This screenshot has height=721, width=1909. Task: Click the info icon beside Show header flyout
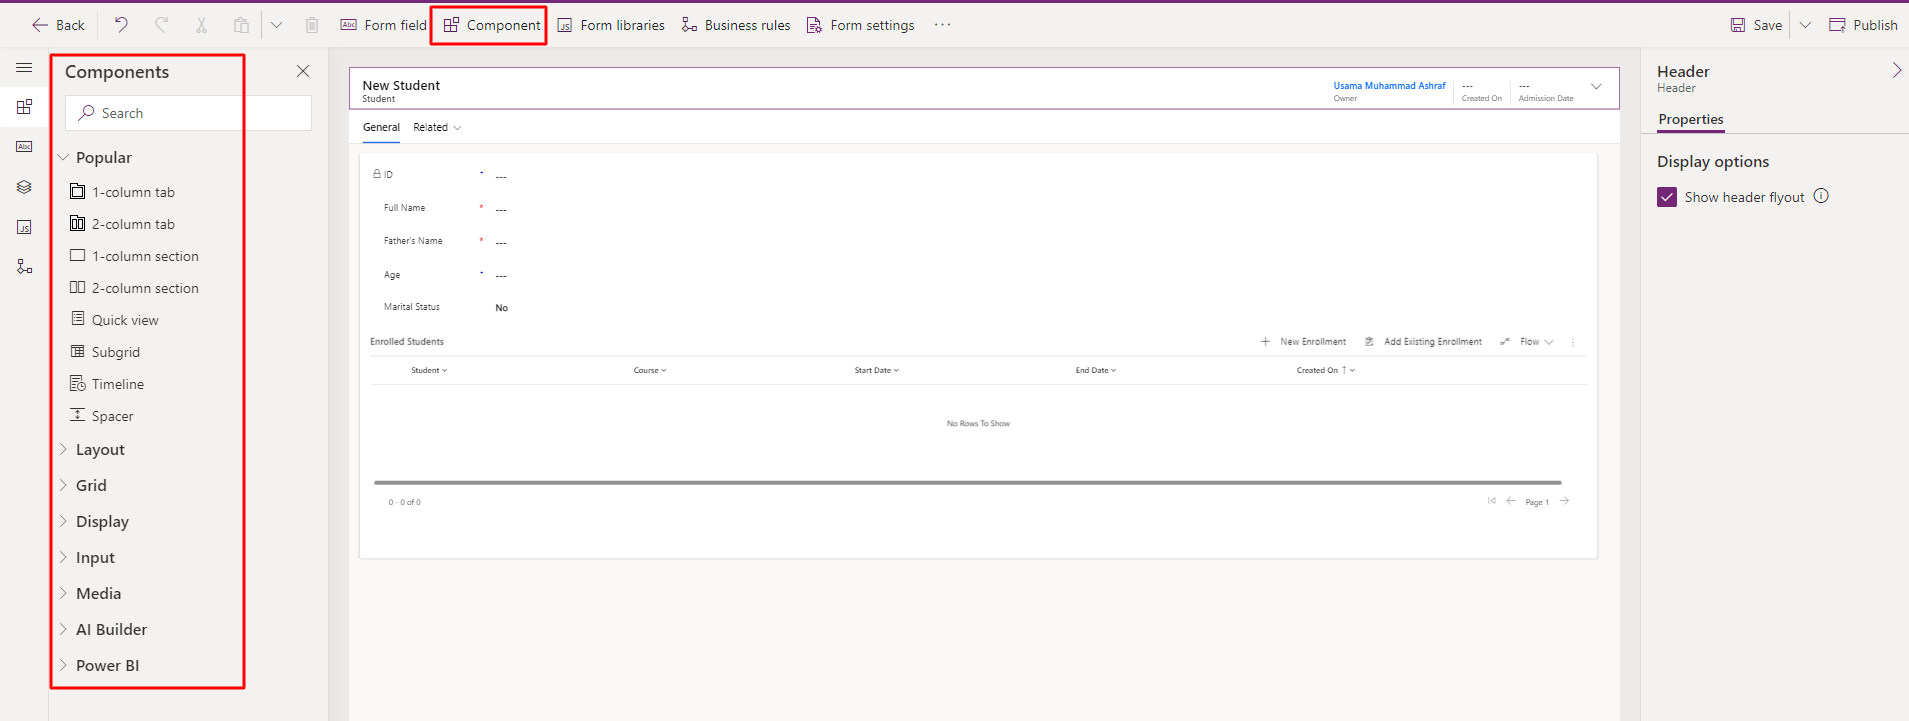tap(1821, 196)
